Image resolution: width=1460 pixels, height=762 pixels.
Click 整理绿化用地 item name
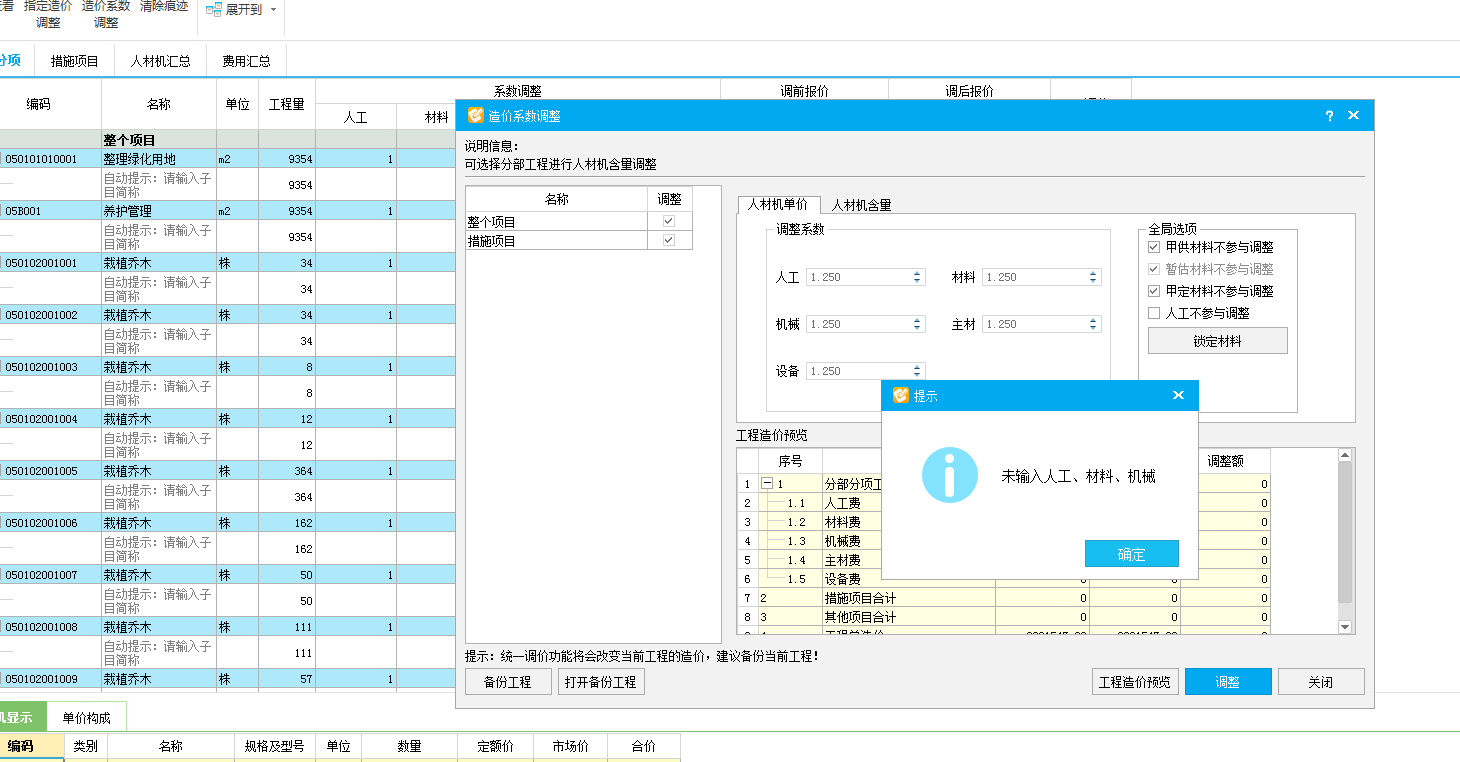click(140, 159)
